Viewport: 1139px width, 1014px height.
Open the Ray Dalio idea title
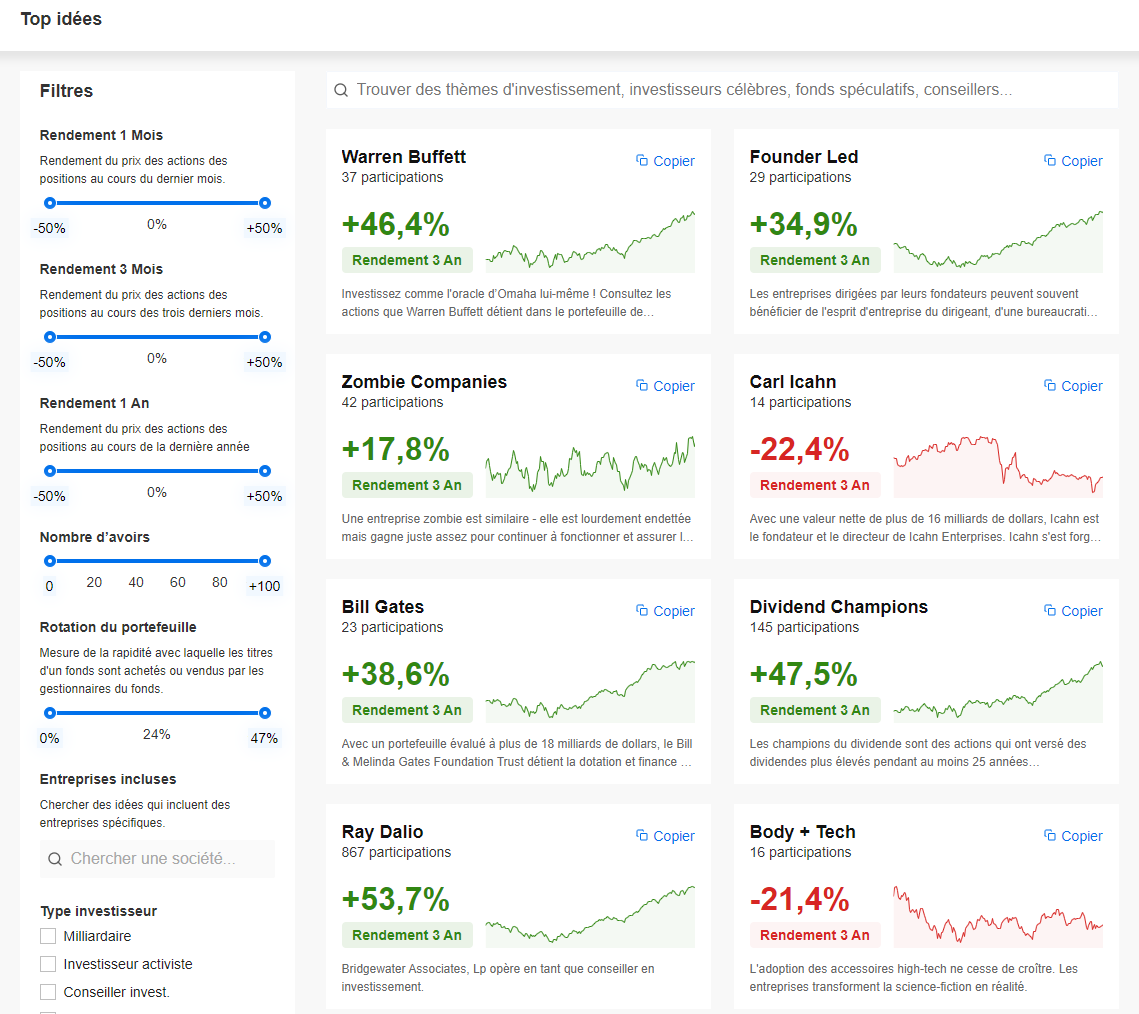(x=382, y=832)
